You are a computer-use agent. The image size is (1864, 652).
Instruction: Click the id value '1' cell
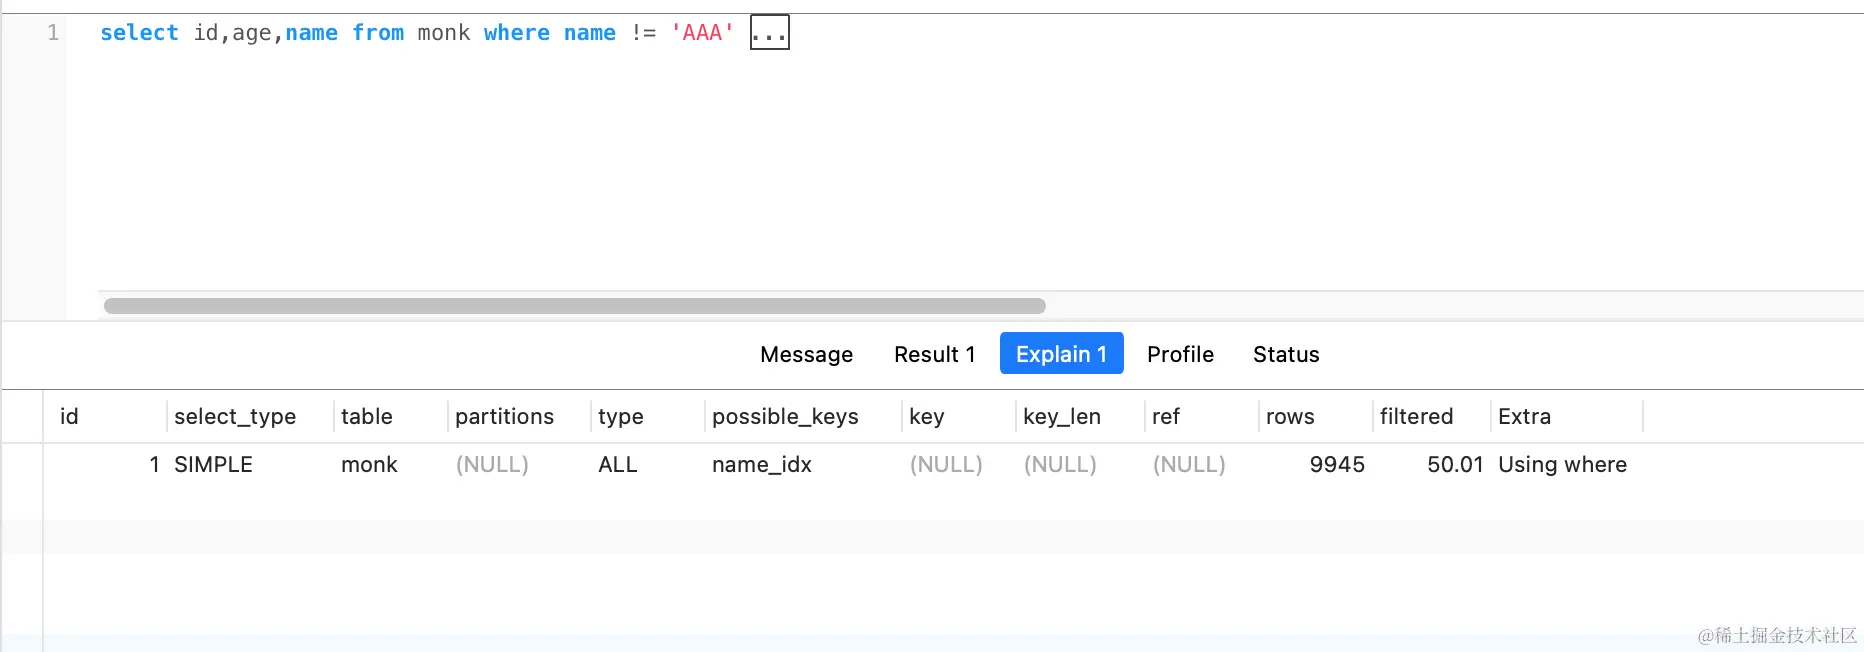click(x=154, y=464)
